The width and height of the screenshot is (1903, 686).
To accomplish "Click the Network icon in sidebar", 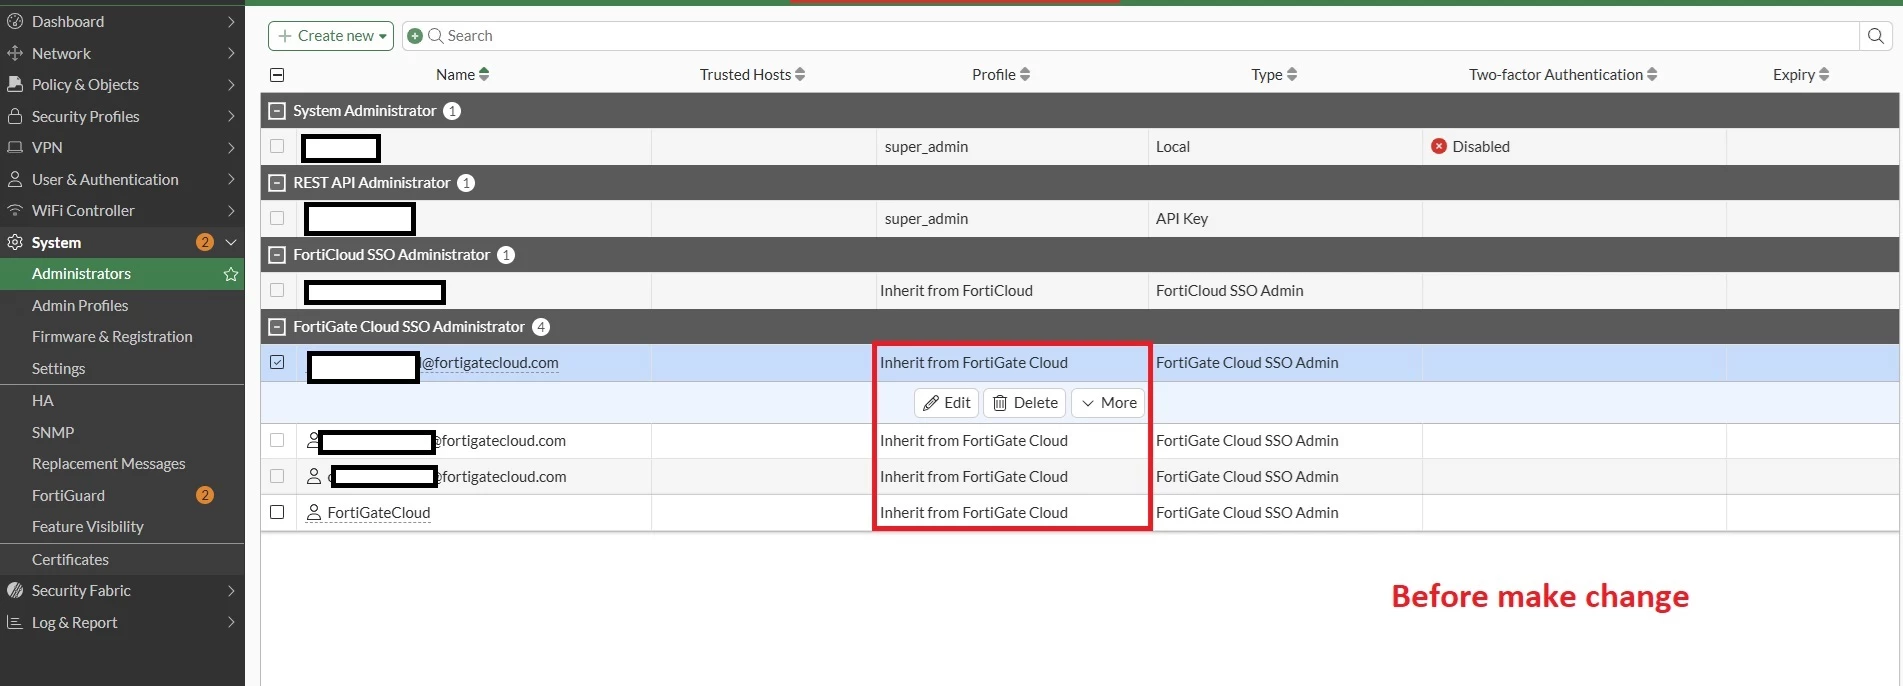I will click(15, 53).
